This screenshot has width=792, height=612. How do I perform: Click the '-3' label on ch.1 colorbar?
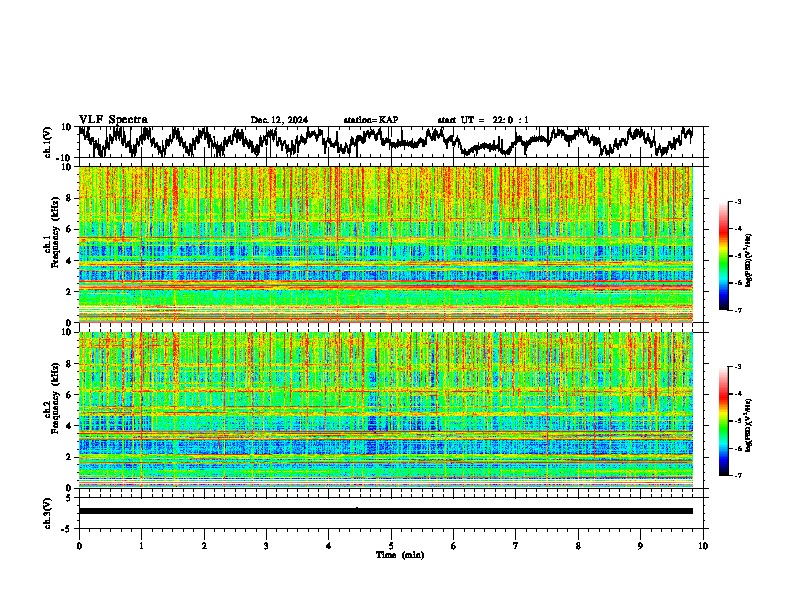[737, 202]
